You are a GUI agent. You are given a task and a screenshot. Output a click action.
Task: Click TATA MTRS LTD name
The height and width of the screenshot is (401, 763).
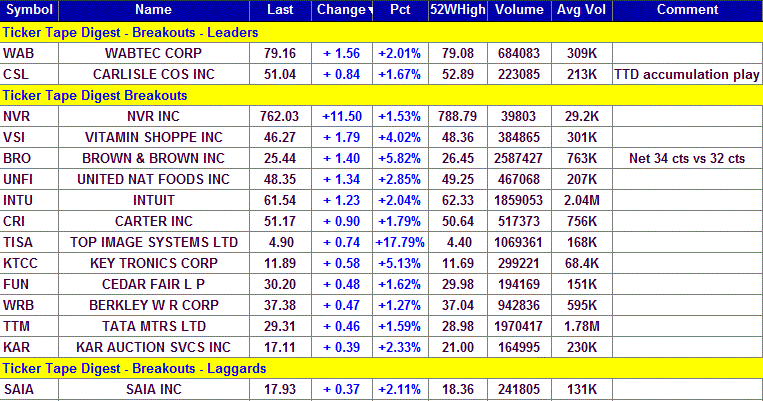(154, 326)
